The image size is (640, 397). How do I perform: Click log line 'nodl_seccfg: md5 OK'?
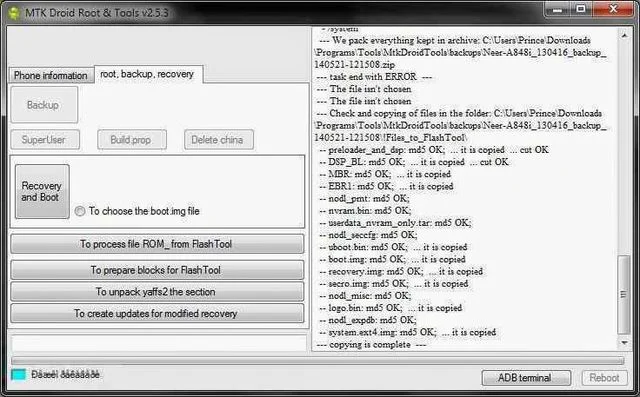tap(369, 235)
